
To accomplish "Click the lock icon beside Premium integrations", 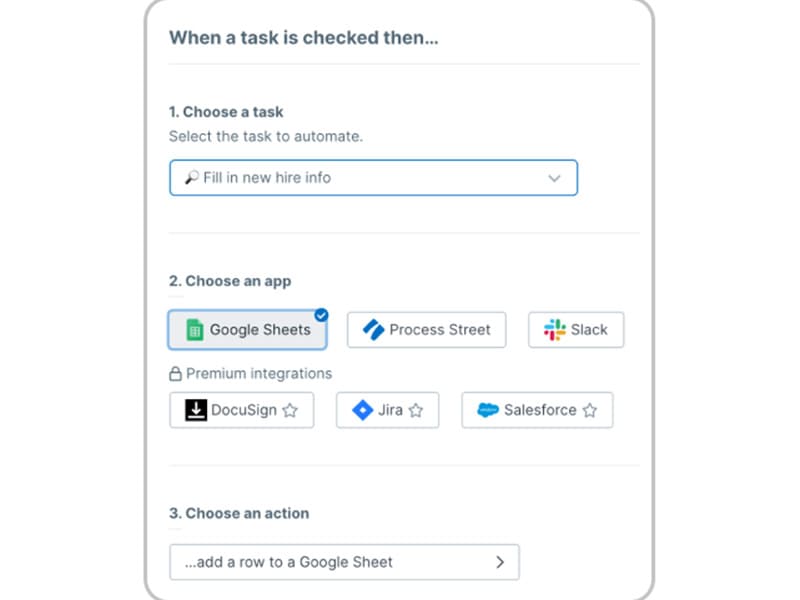I will 176,374.
